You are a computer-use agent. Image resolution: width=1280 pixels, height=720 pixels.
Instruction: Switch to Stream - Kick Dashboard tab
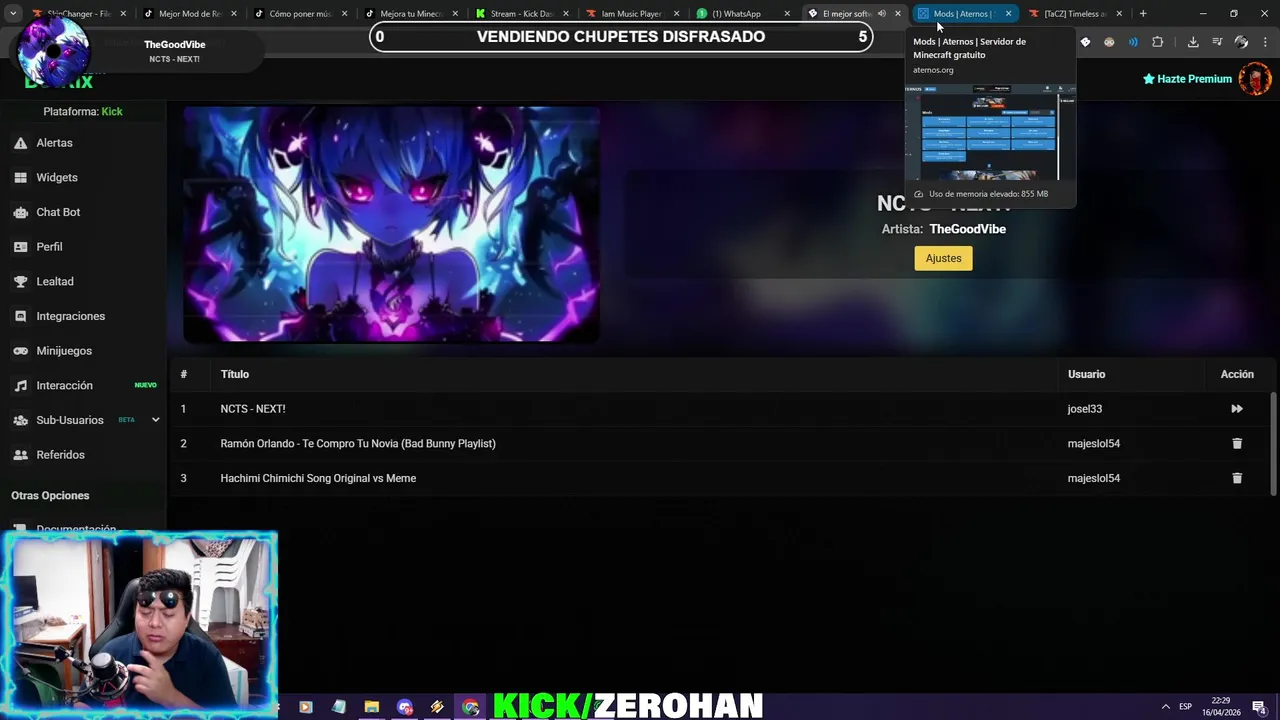pyautogui.click(x=520, y=14)
